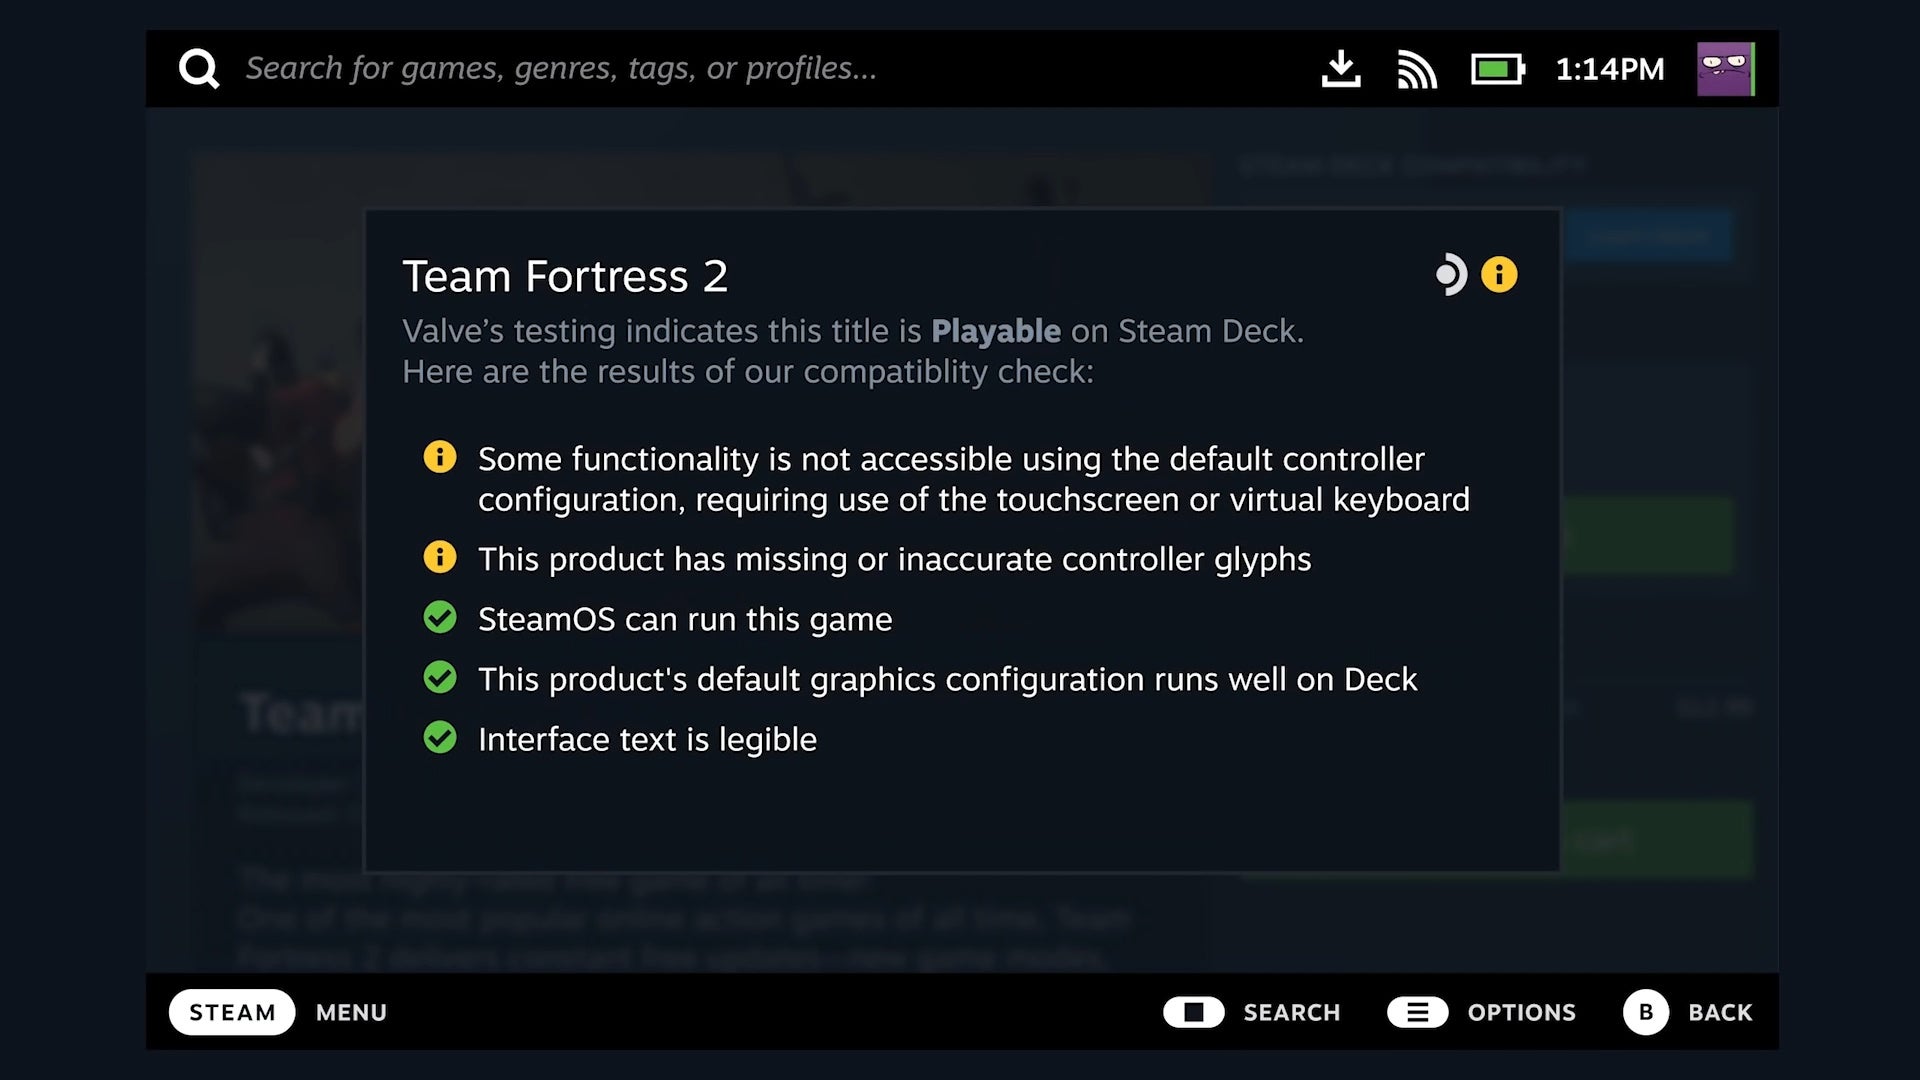
Task: Check the battery indicator icon
Action: tap(1496, 68)
